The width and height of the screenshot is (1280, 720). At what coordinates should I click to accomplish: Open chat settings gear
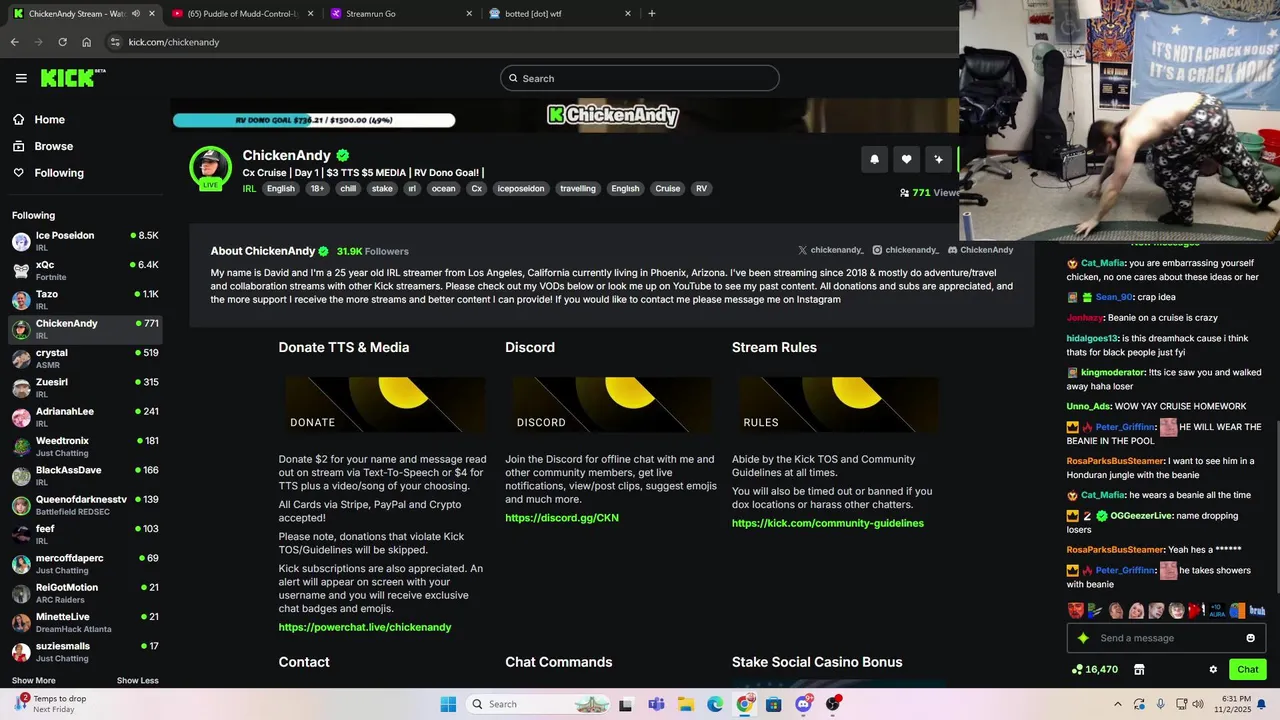point(1213,670)
